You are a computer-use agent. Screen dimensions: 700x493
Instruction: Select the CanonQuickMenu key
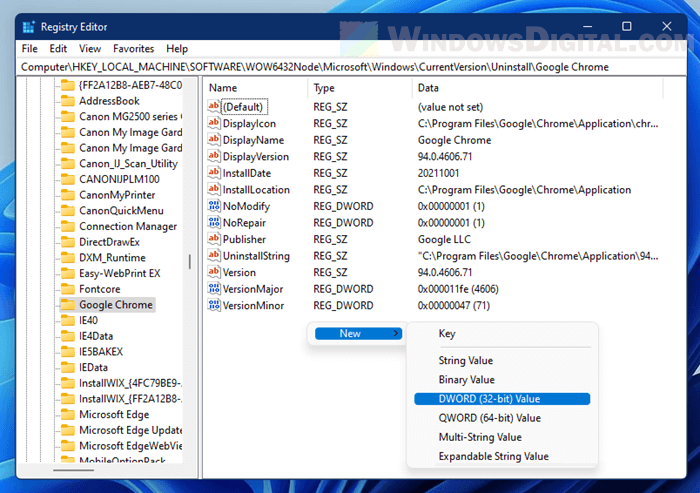point(121,210)
